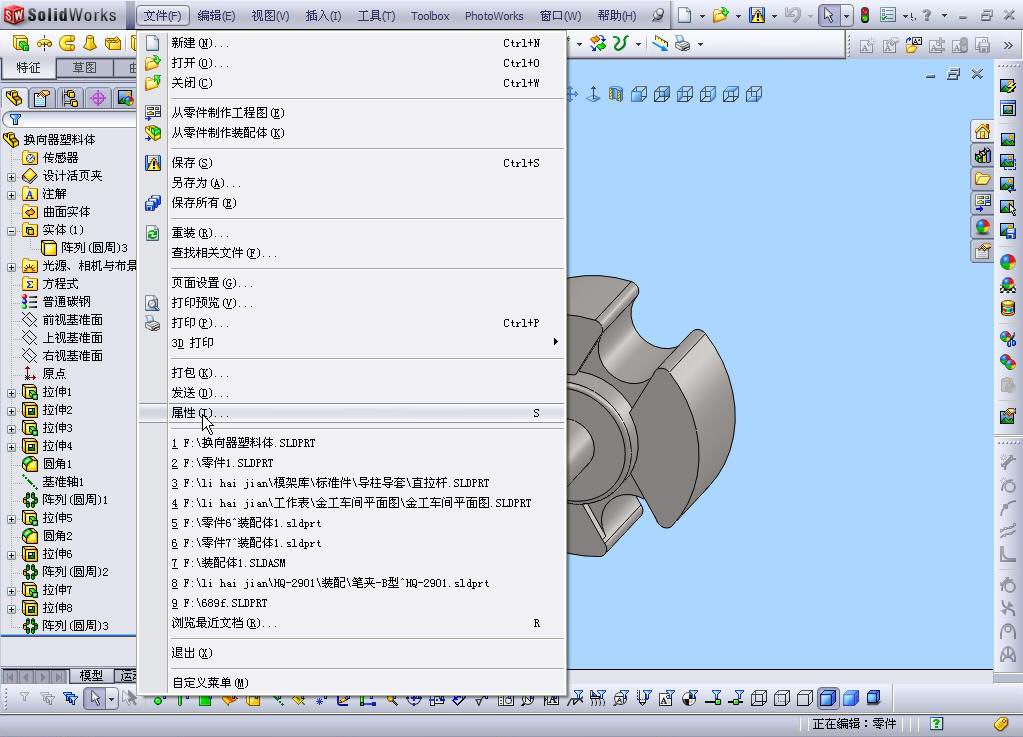The width and height of the screenshot is (1023, 737).
Task: Click the filter icon in tree search
Action: pos(15,119)
